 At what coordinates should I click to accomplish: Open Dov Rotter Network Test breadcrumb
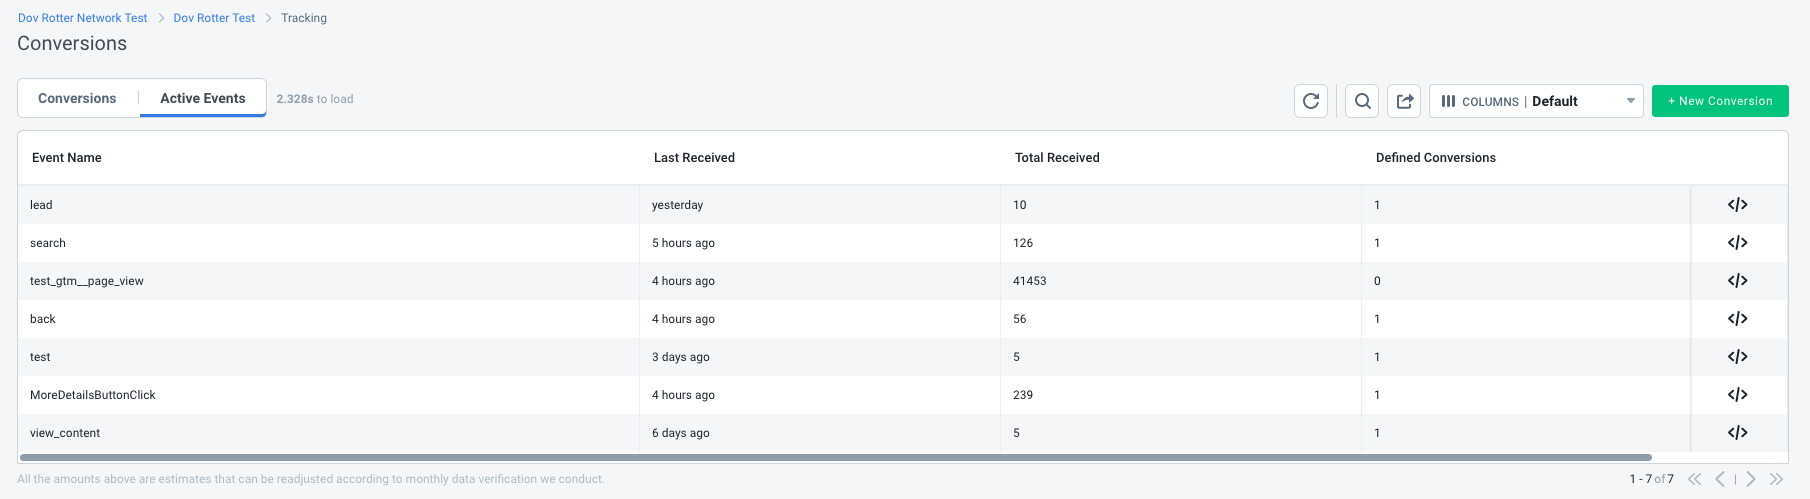[x=83, y=18]
